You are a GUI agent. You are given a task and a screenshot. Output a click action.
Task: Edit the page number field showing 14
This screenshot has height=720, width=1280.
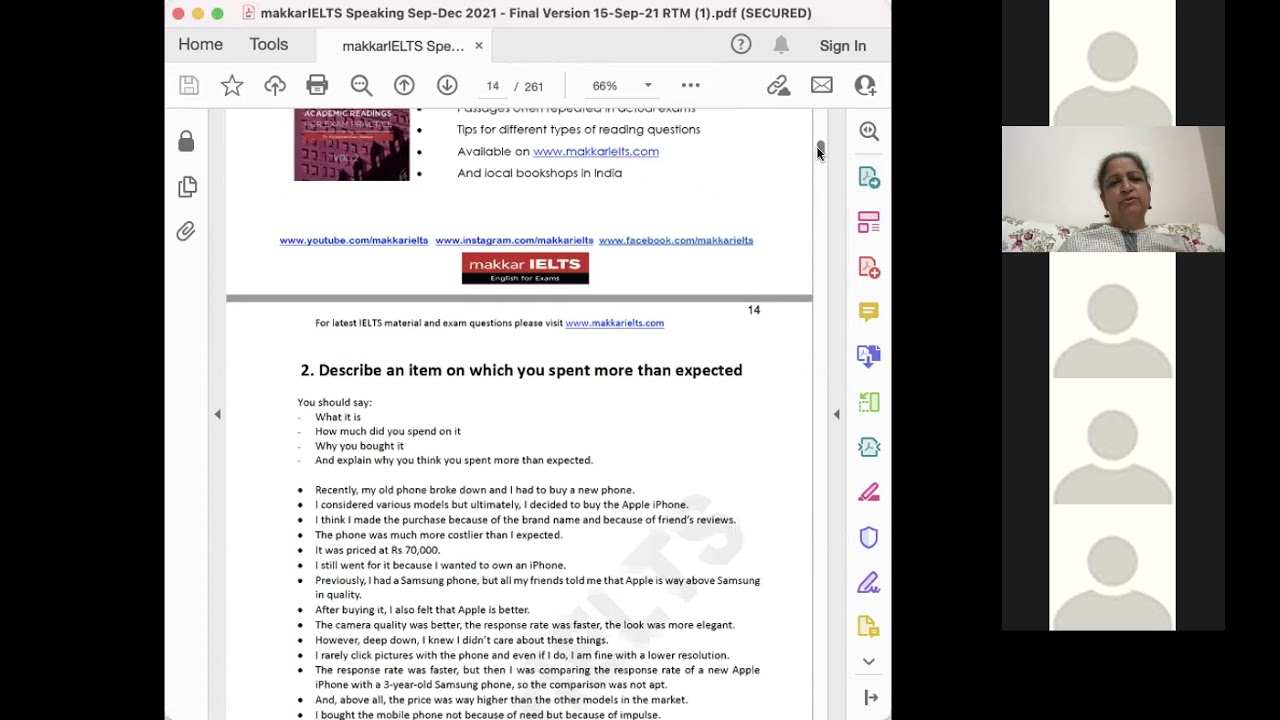point(492,86)
